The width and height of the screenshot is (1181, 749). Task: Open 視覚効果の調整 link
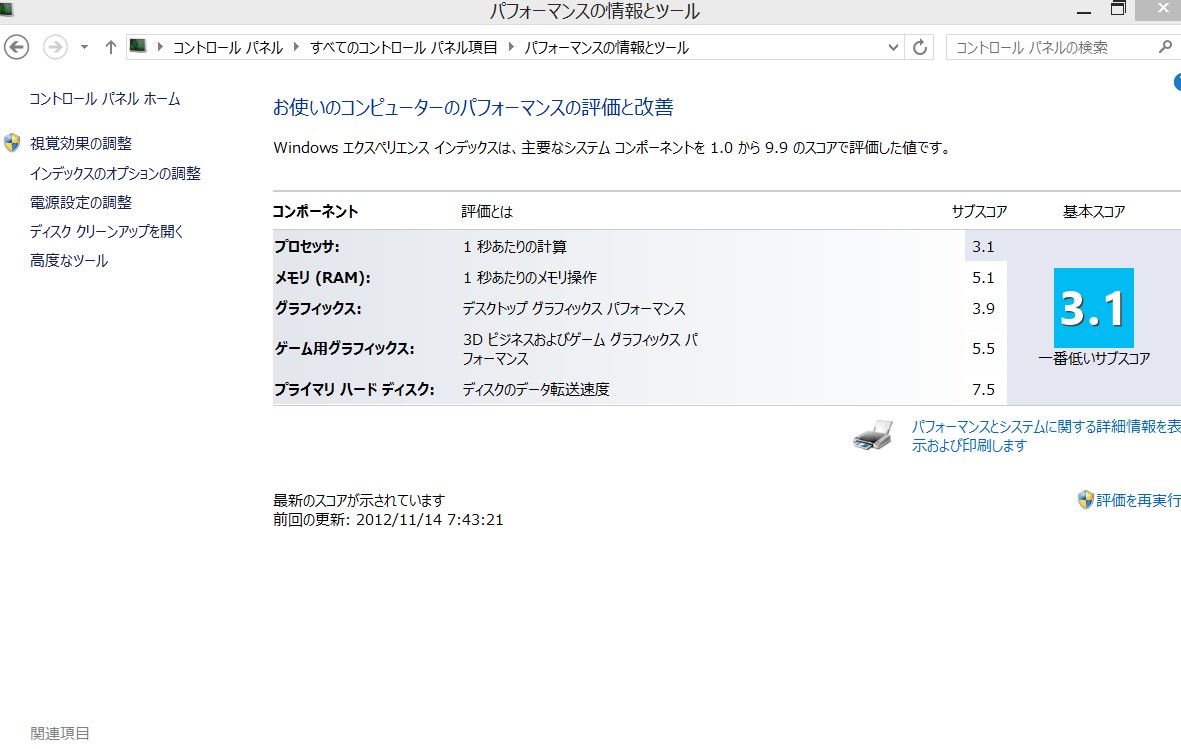(x=81, y=143)
